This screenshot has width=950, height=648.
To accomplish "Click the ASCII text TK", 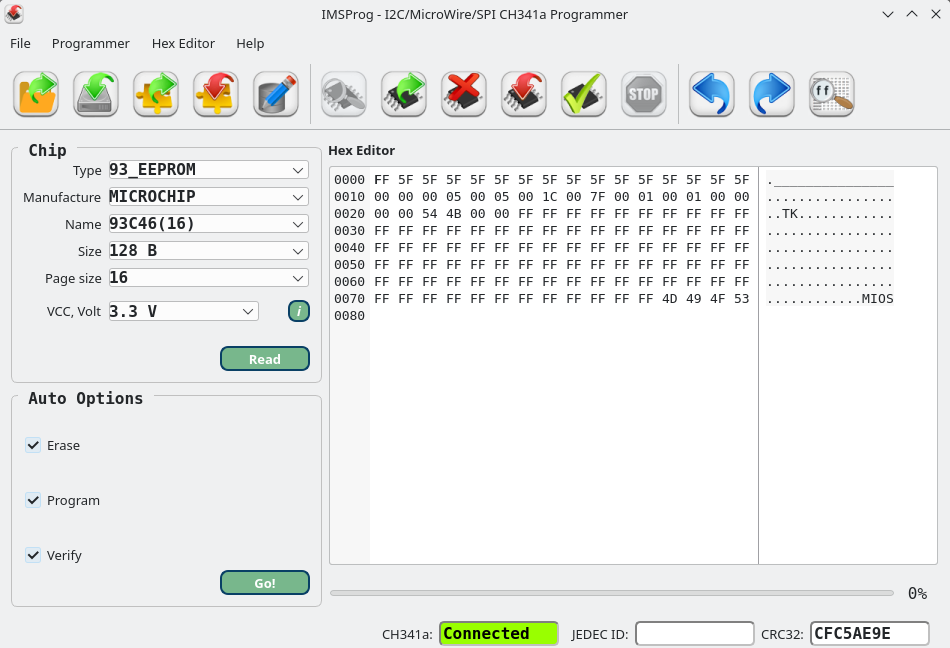I will pyautogui.click(x=790, y=214).
